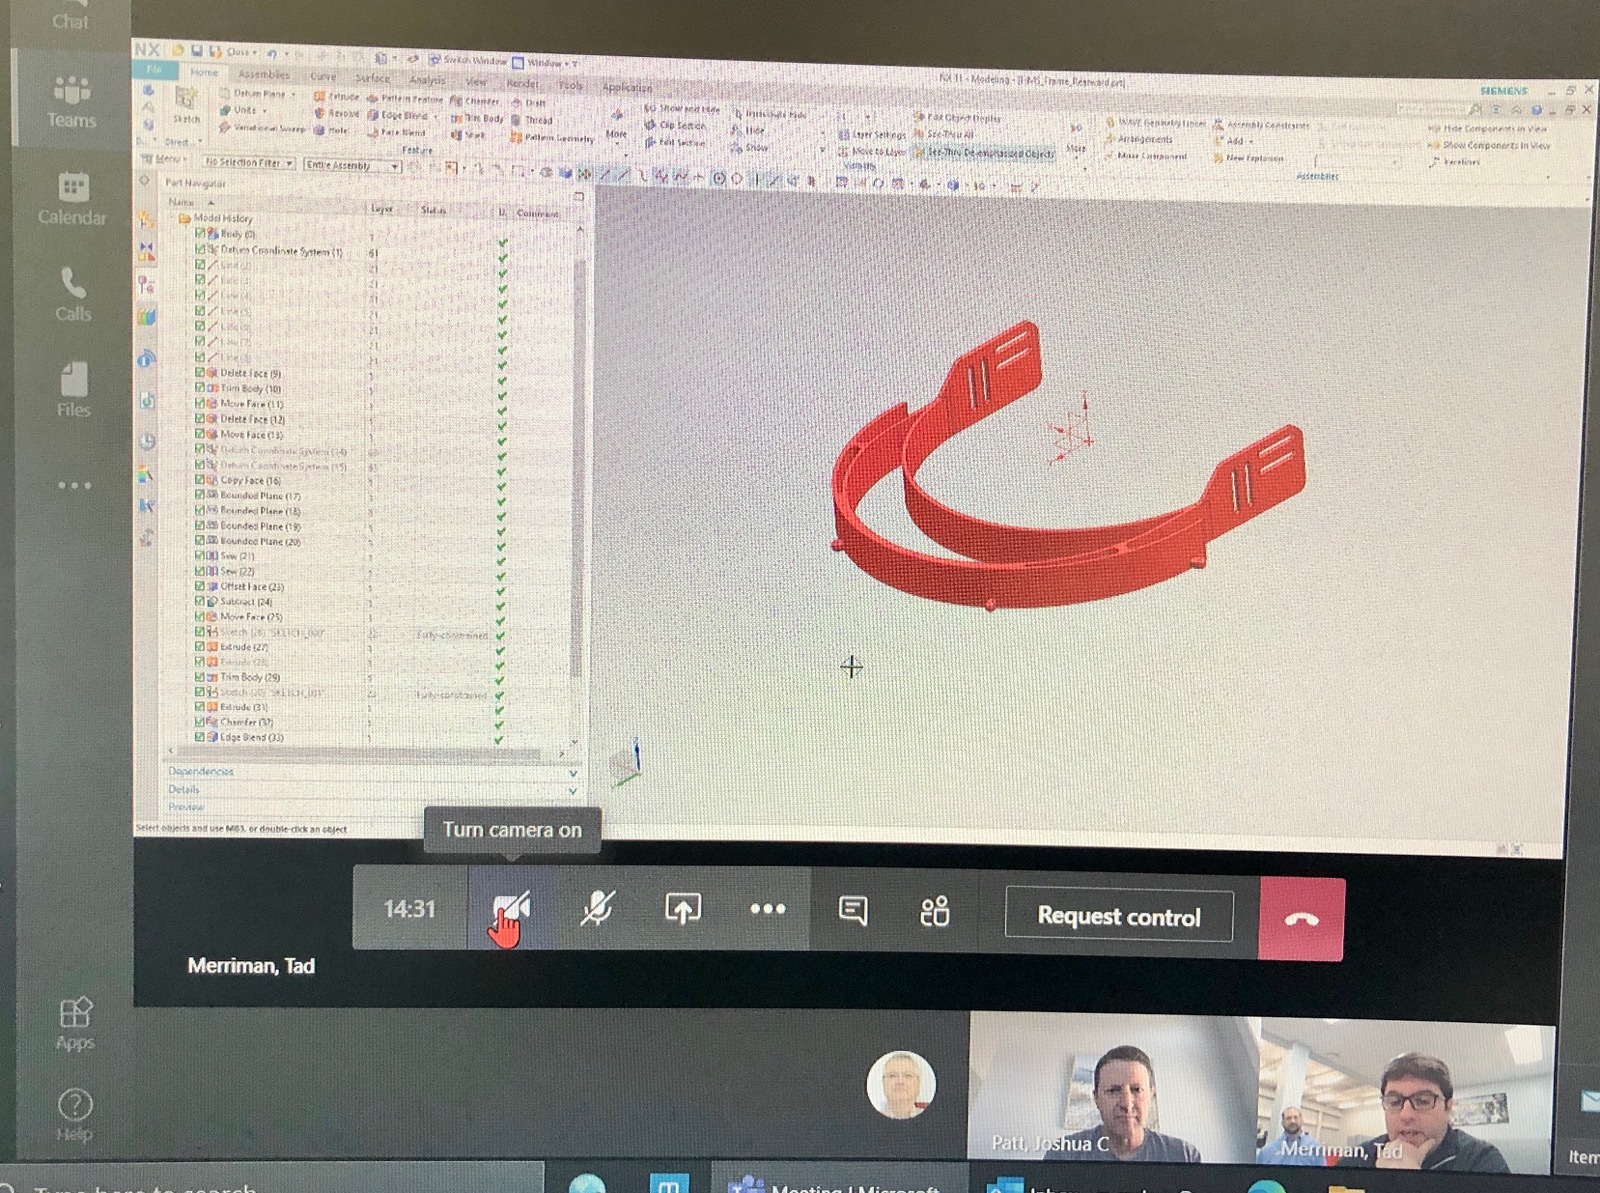Open Files in the Teams sidebar
This screenshot has width=1600, height=1193.
[x=73, y=390]
